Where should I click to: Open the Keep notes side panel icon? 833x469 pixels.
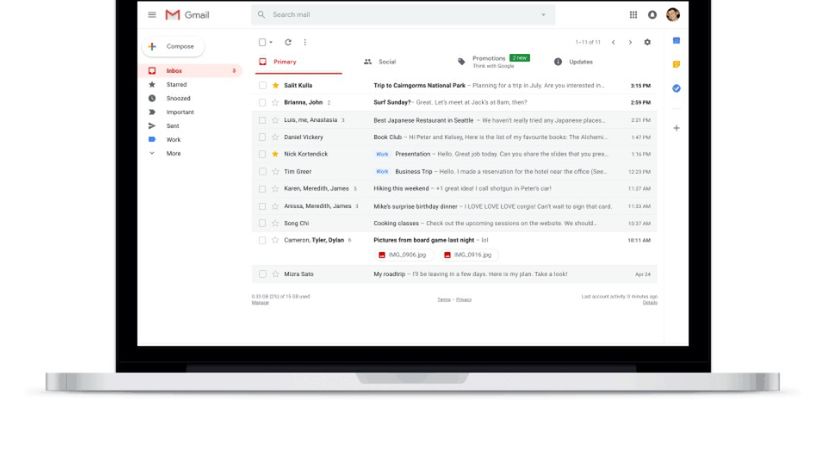coord(676,64)
